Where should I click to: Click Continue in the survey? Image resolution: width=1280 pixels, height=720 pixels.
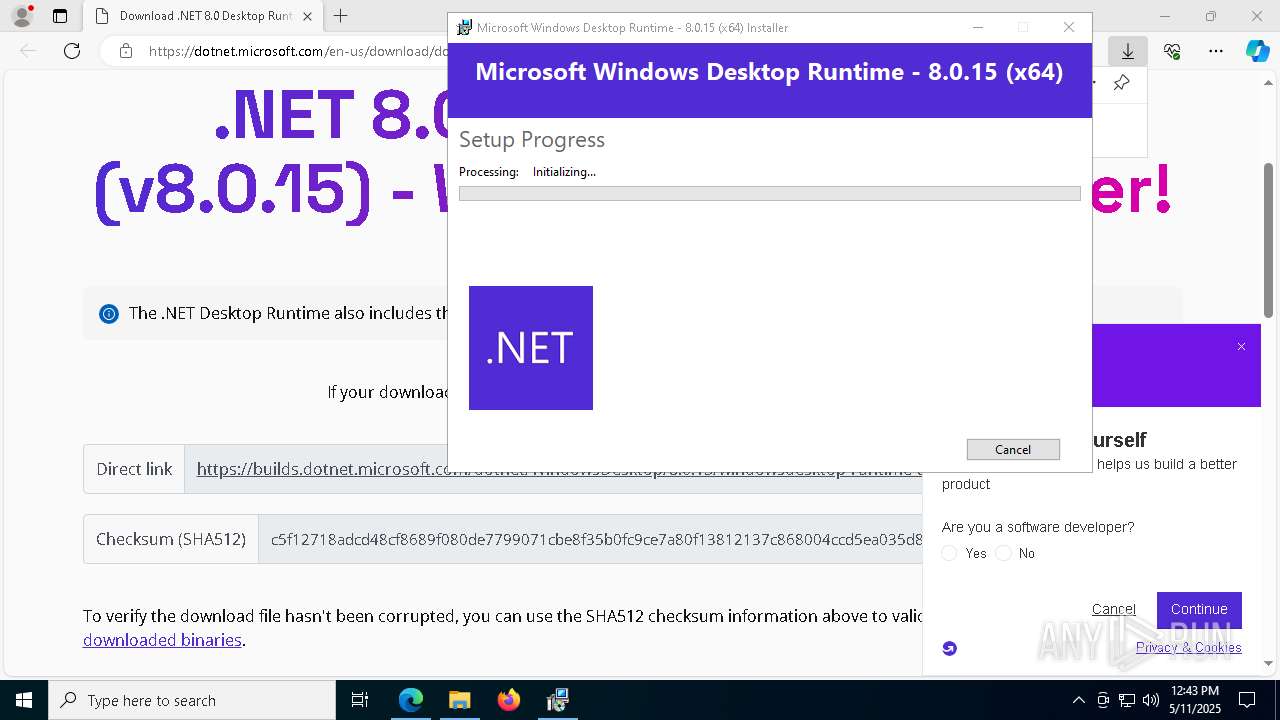point(1199,609)
